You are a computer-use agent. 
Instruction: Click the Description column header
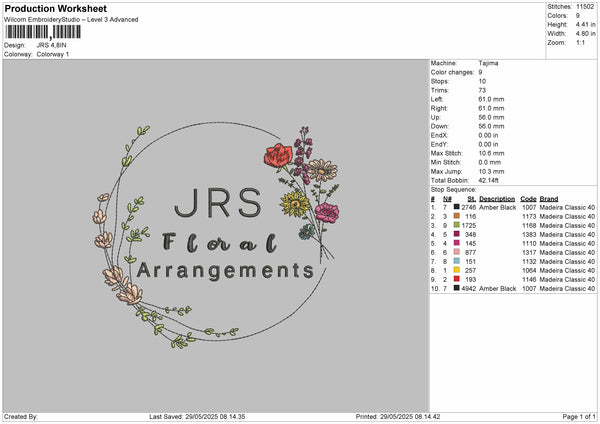(497, 198)
